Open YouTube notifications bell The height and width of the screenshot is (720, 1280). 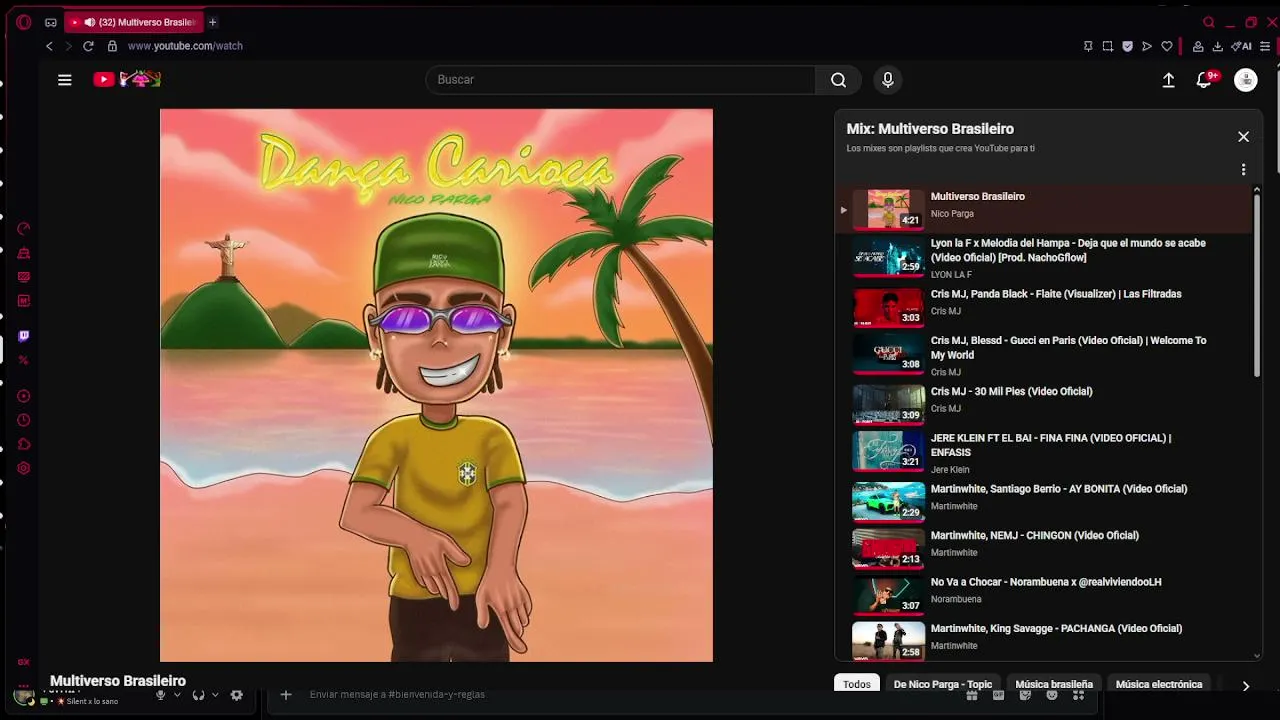click(x=1205, y=80)
